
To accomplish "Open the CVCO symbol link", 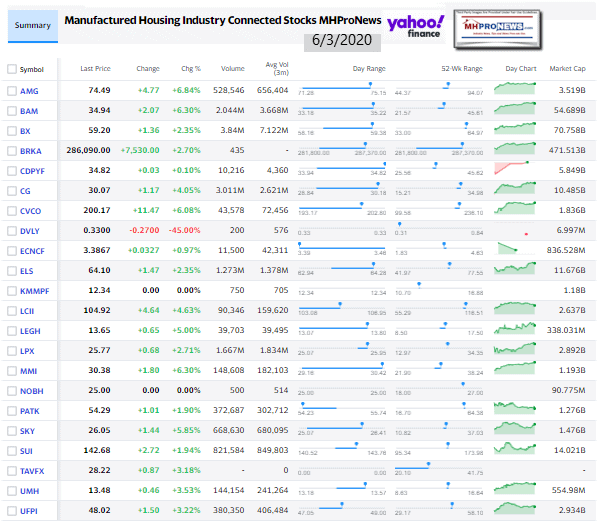I will point(31,211).
